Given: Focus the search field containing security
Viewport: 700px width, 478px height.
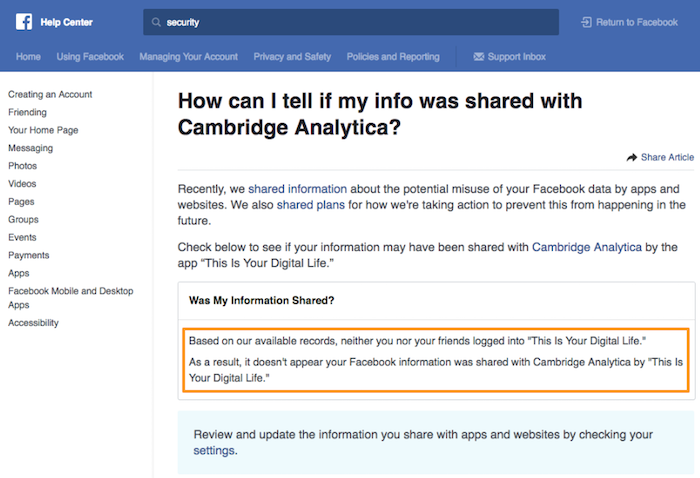Looking at the screenshot, I should tap(351, 22).
